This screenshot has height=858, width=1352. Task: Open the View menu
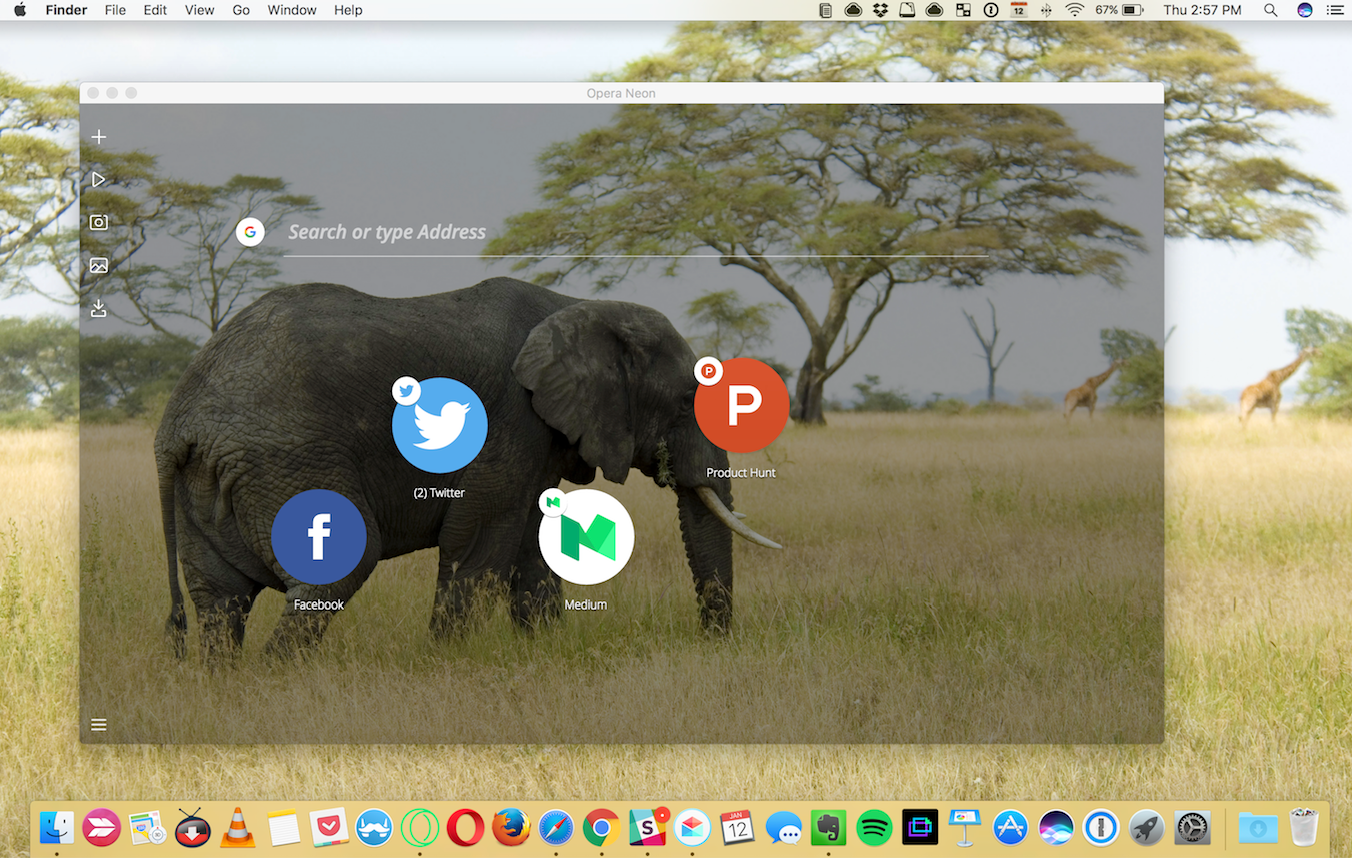click(x=200, y=10)
